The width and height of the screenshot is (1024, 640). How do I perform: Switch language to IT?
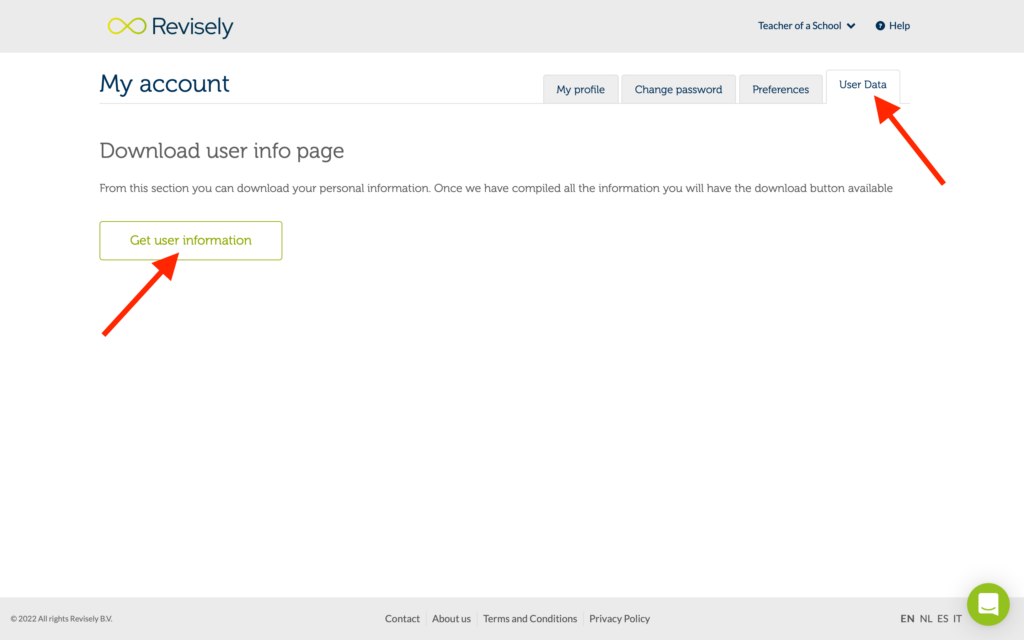point(957,618)
